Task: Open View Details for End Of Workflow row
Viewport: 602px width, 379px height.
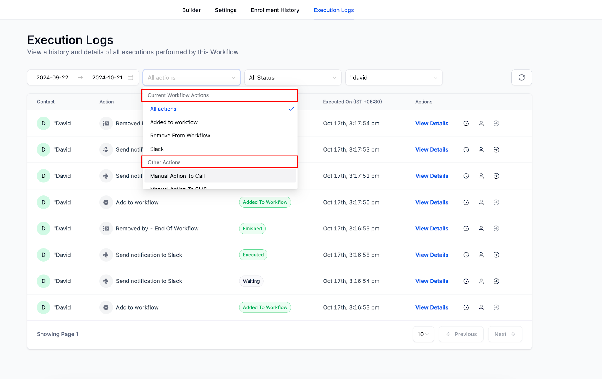Action: click(432, 228)
